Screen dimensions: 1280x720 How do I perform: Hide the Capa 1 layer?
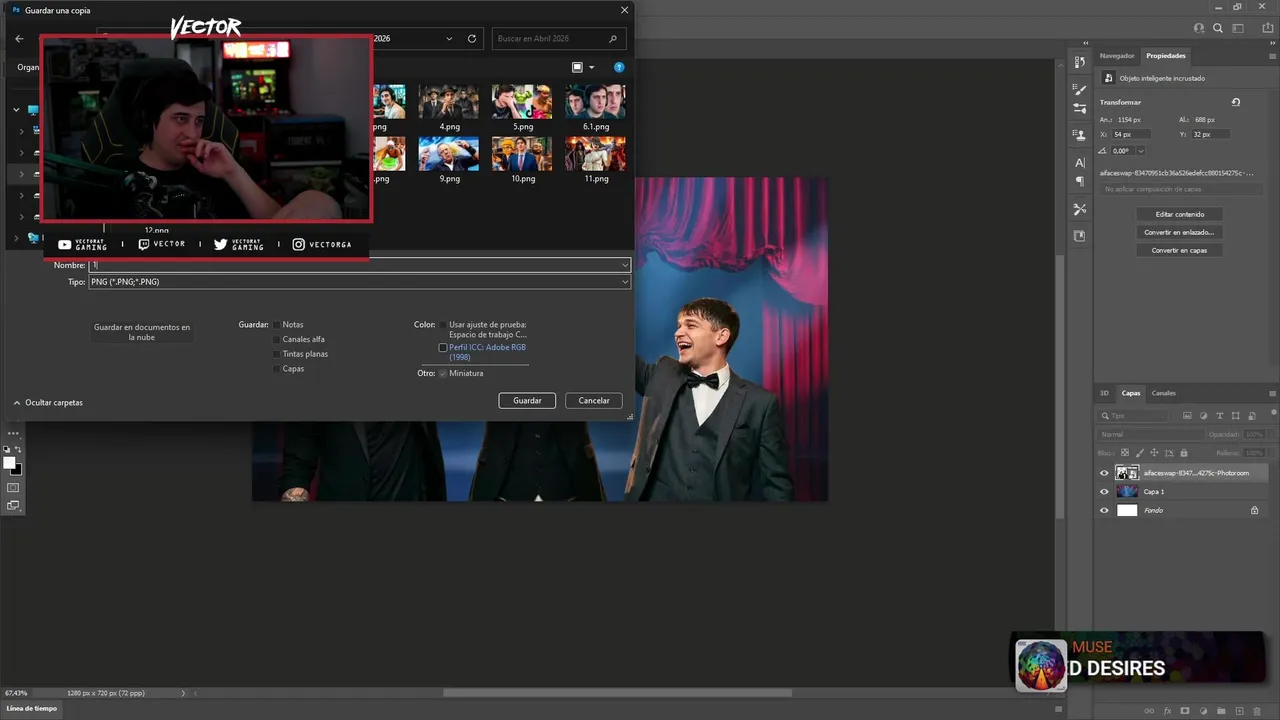(x=1104, y=492)
